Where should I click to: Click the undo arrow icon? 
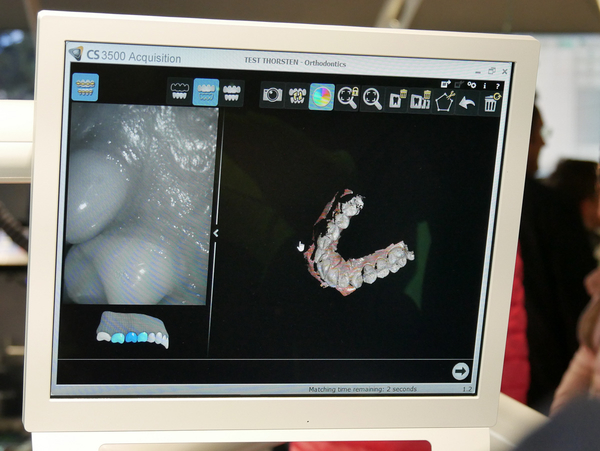click(x=467, y=103)
